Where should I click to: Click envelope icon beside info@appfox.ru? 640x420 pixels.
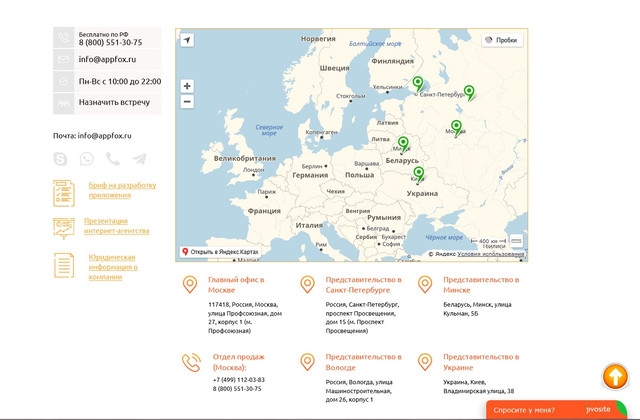pyautogui.click(x=63, y=60)
